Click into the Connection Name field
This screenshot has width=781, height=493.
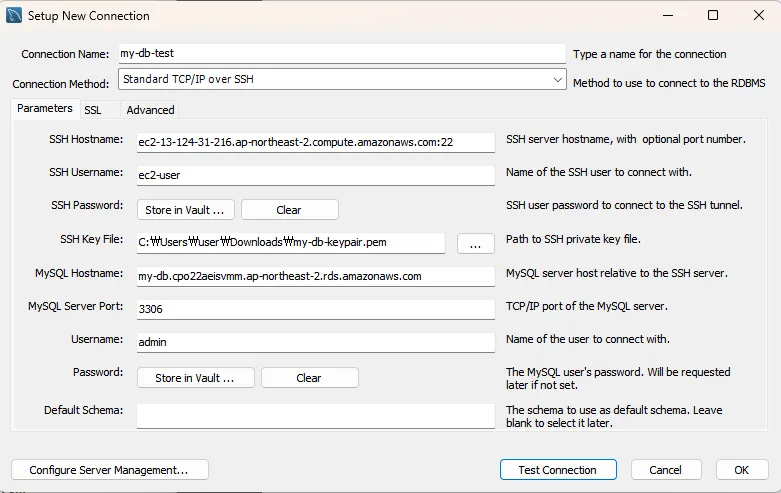click(342, 53)
